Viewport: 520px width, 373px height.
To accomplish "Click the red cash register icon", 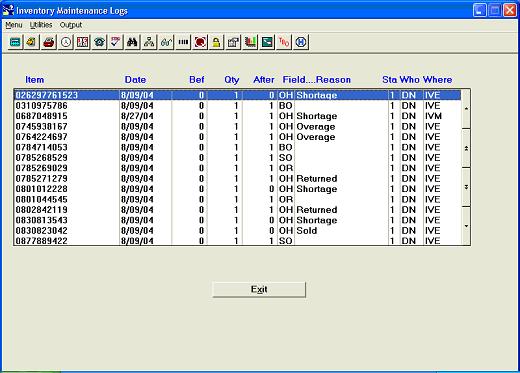I will click(49, 42).
